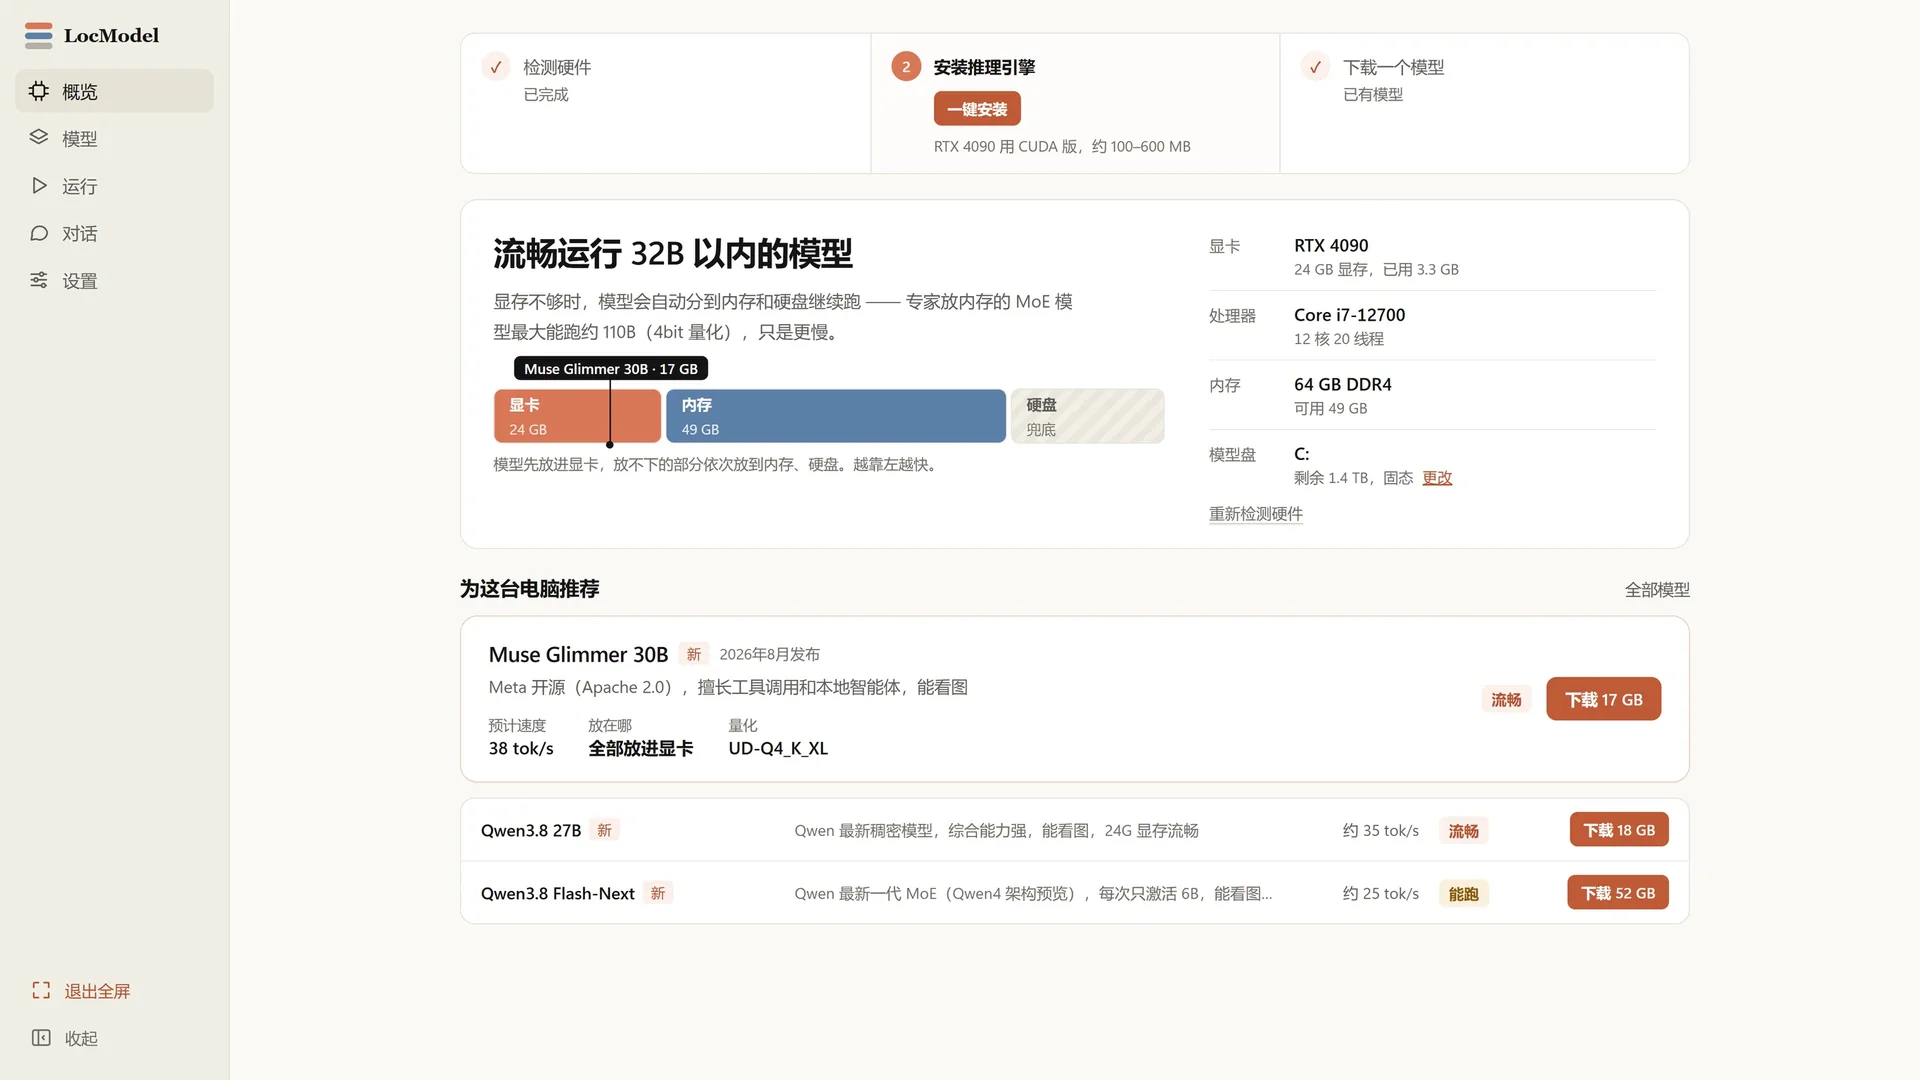Click the checkmark icon beside 检测硬件
Image resolution: width=1920 pixels, height=1080 pixels.
pyautogui.click(x=496, y=67)
